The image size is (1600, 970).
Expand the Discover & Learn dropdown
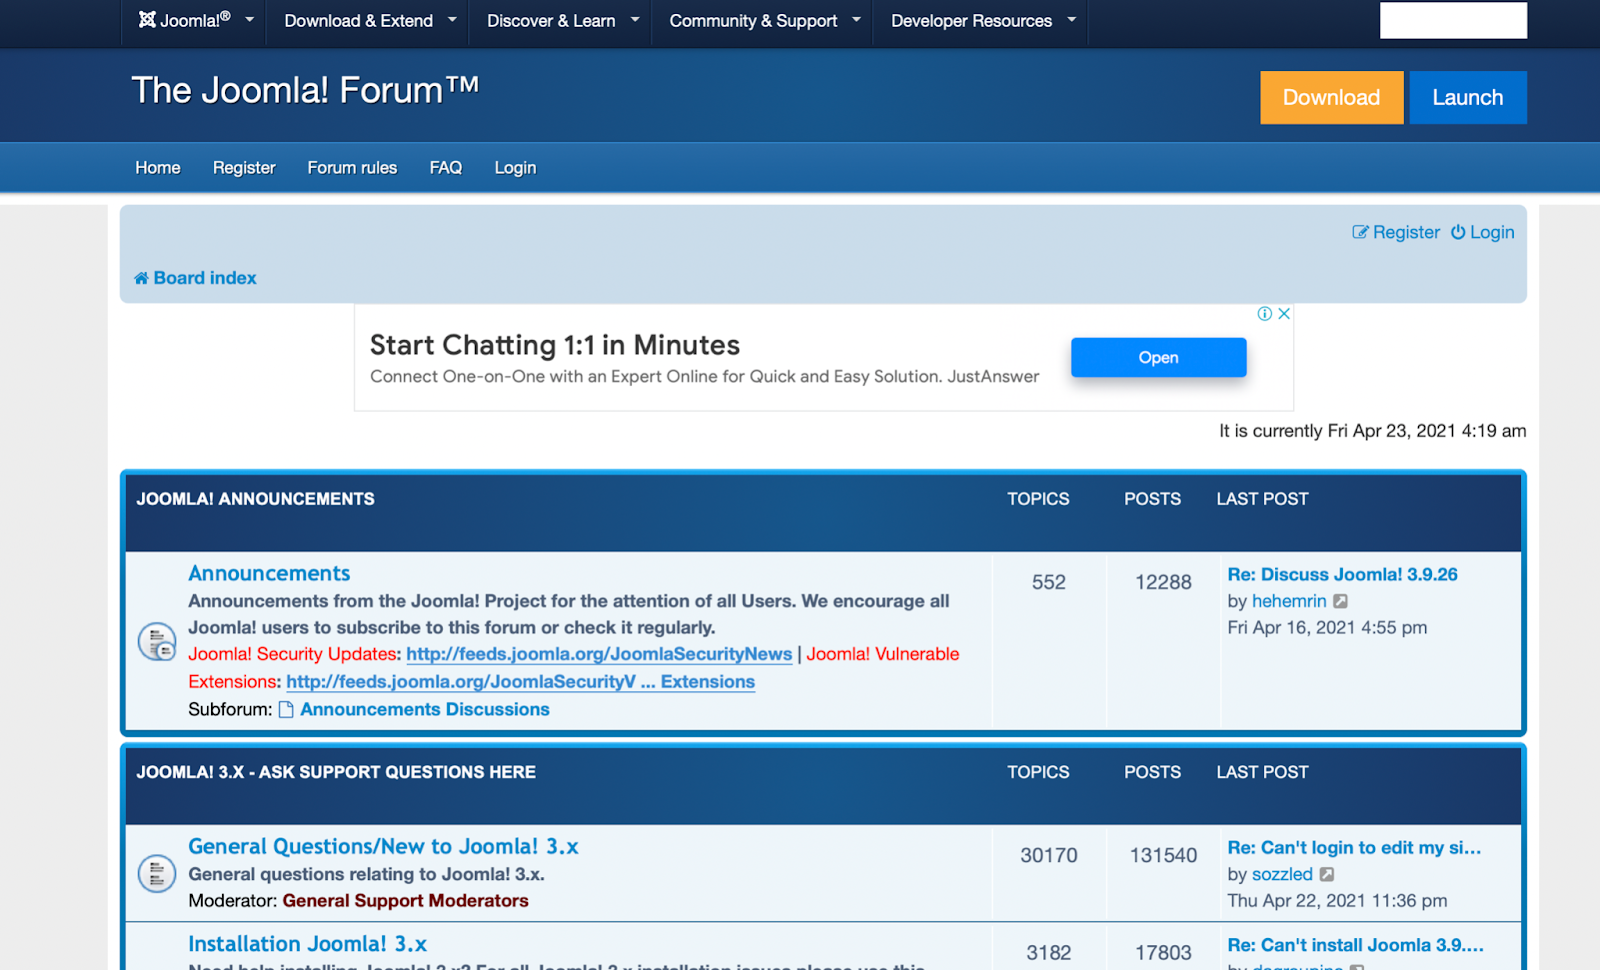[x=635, y=19]
